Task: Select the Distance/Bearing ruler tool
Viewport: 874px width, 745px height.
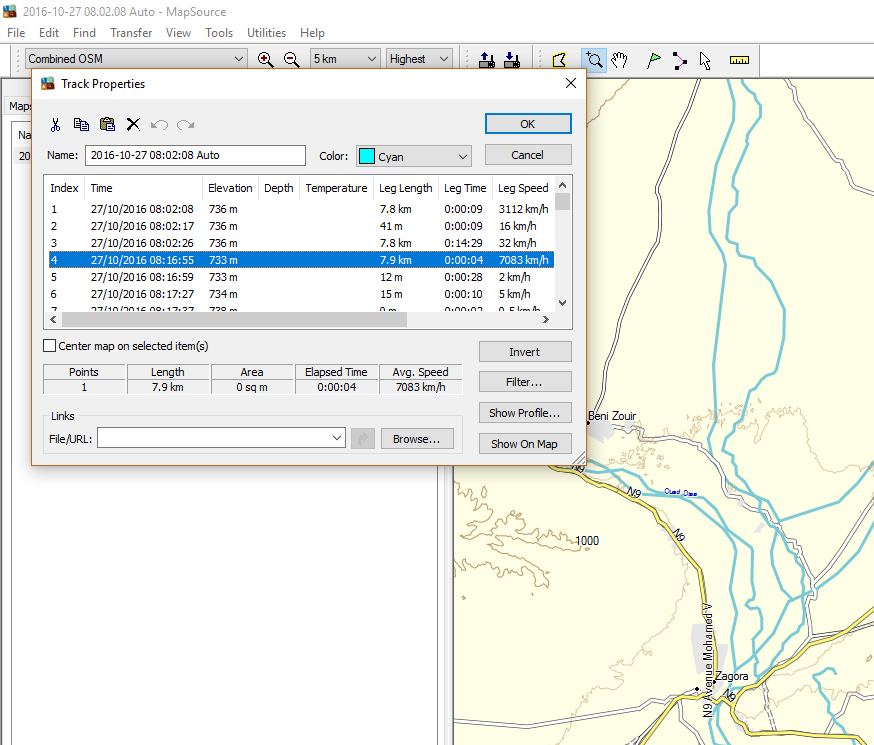Action: pos(739,60)
